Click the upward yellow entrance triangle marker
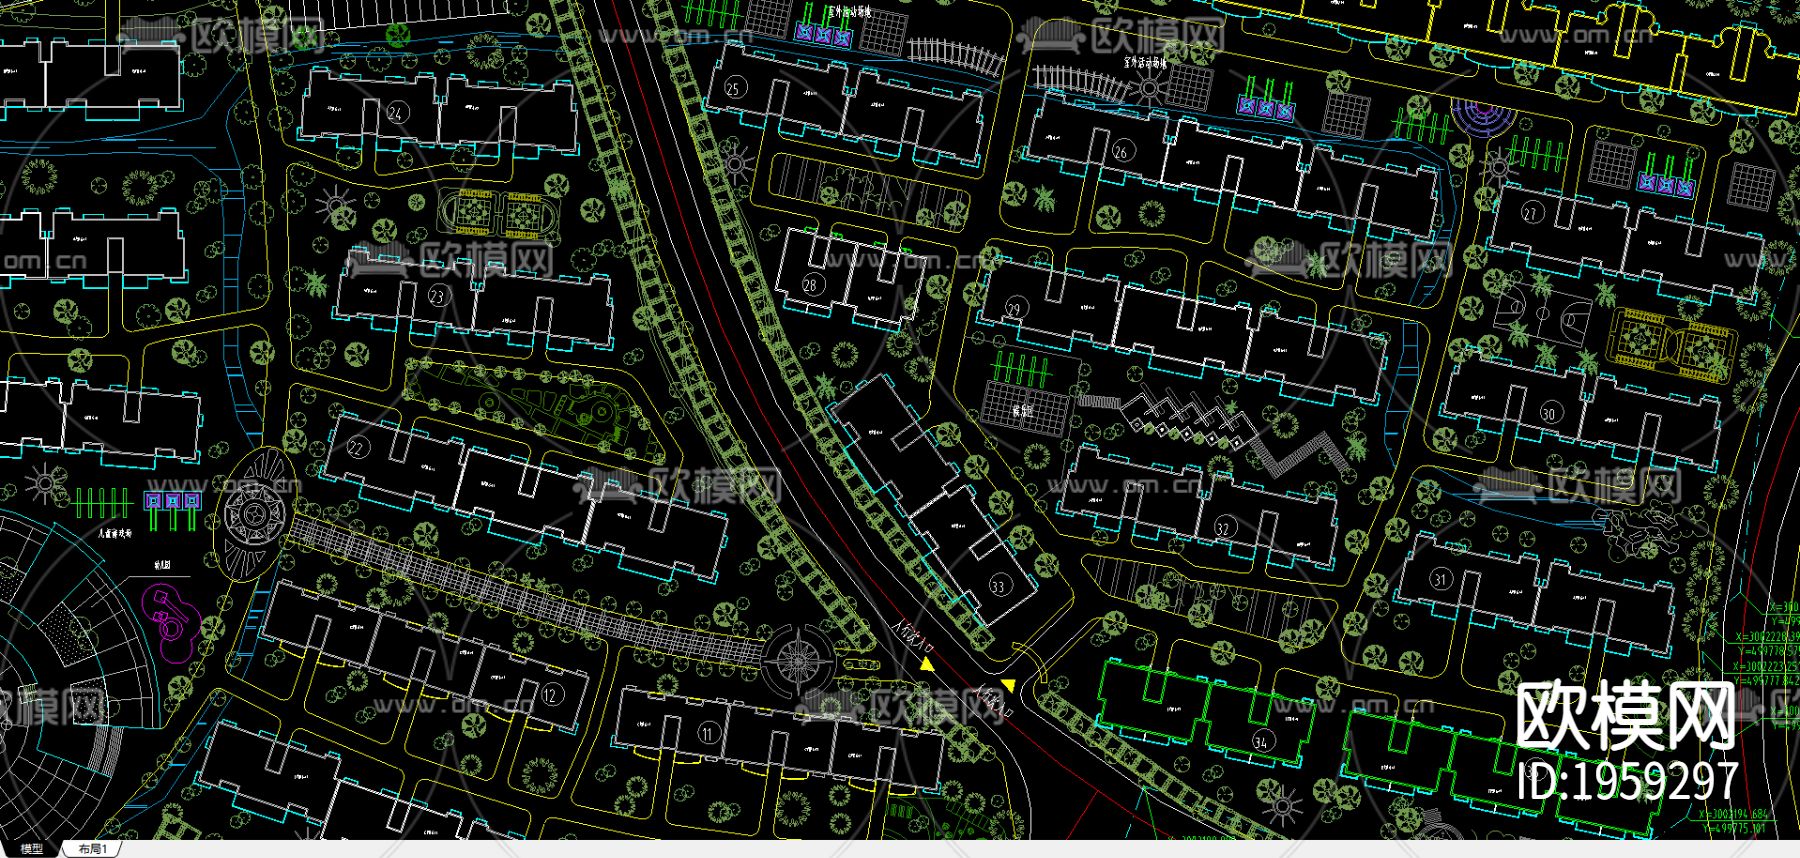The width and height of the screenshot is (1800, 858). [x=927, y=664]
